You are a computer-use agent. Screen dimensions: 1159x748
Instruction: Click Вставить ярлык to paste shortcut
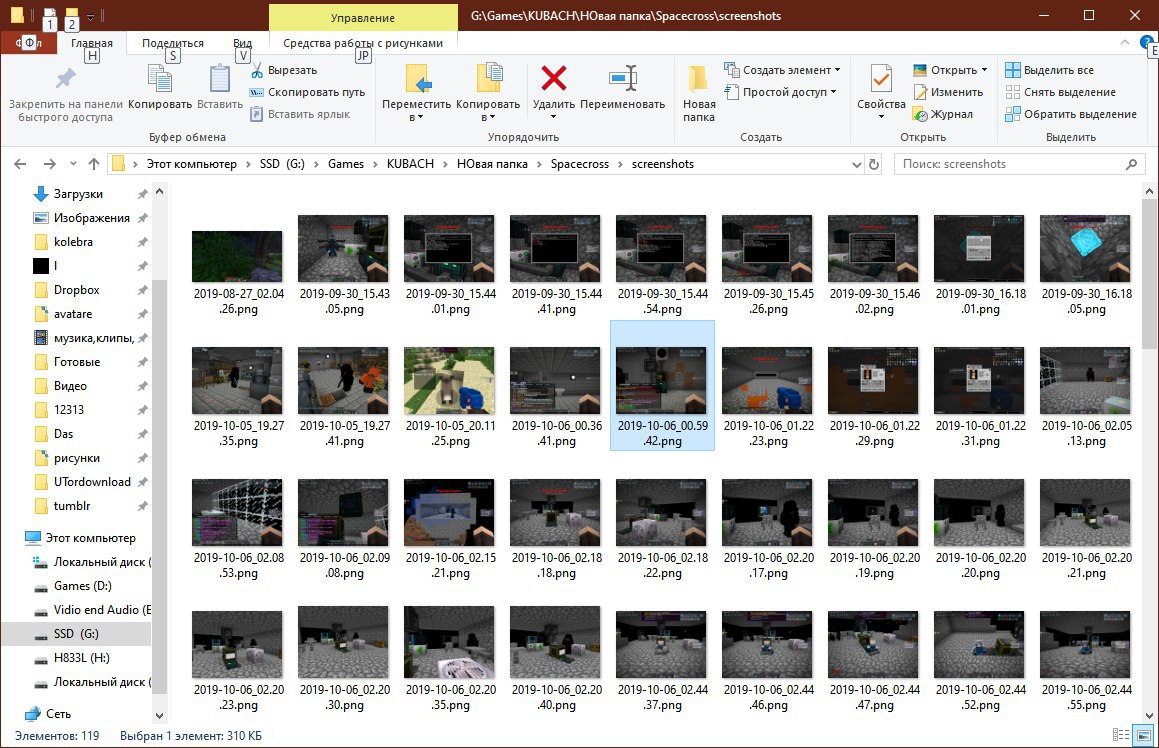point(301,115)
